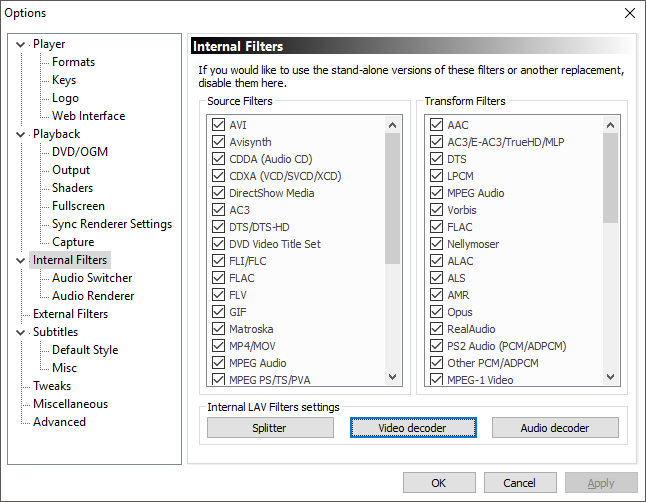The width and height of the screenshot is (646, 502).
Task: Disable the RealAudio transform filter
Action: [x=436, y=328]
